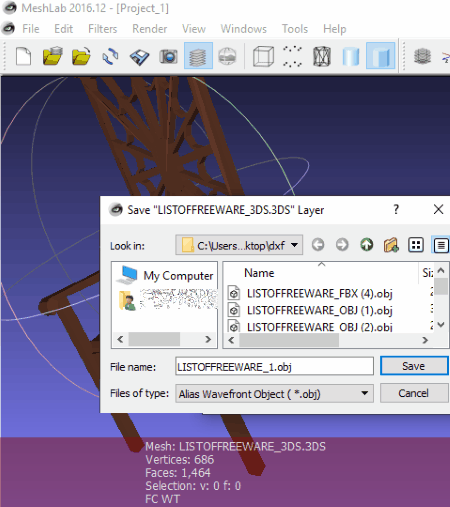Open the Render menu

point(149,29)
